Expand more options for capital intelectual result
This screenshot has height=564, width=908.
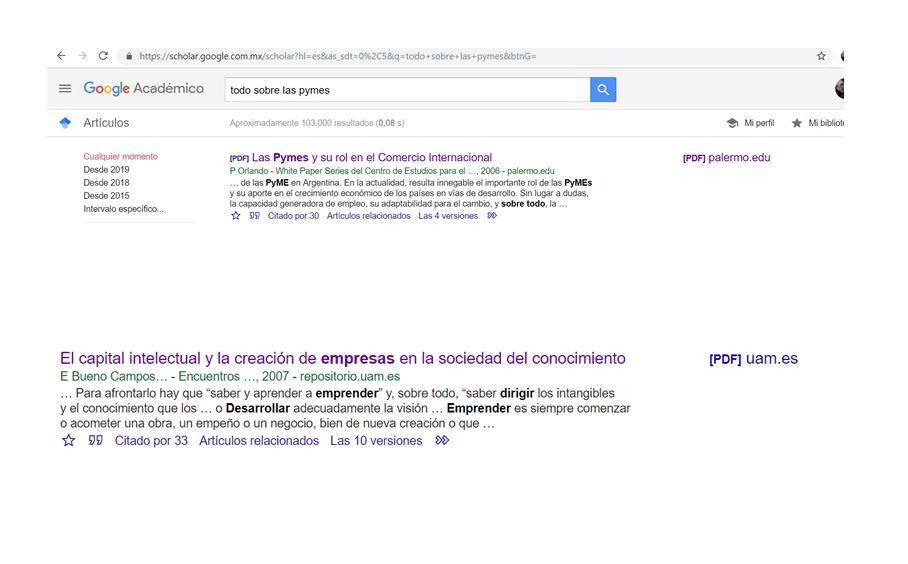(x=442, y=441)
